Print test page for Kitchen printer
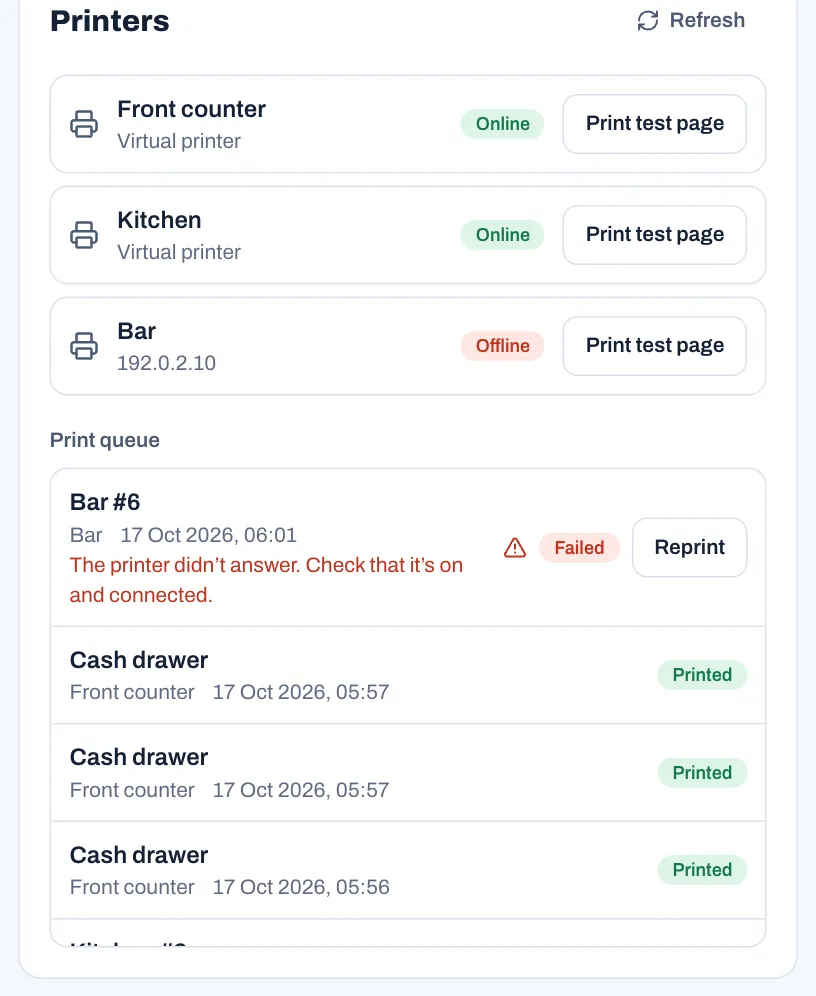The image size is (816, 996). click(655, 235)
